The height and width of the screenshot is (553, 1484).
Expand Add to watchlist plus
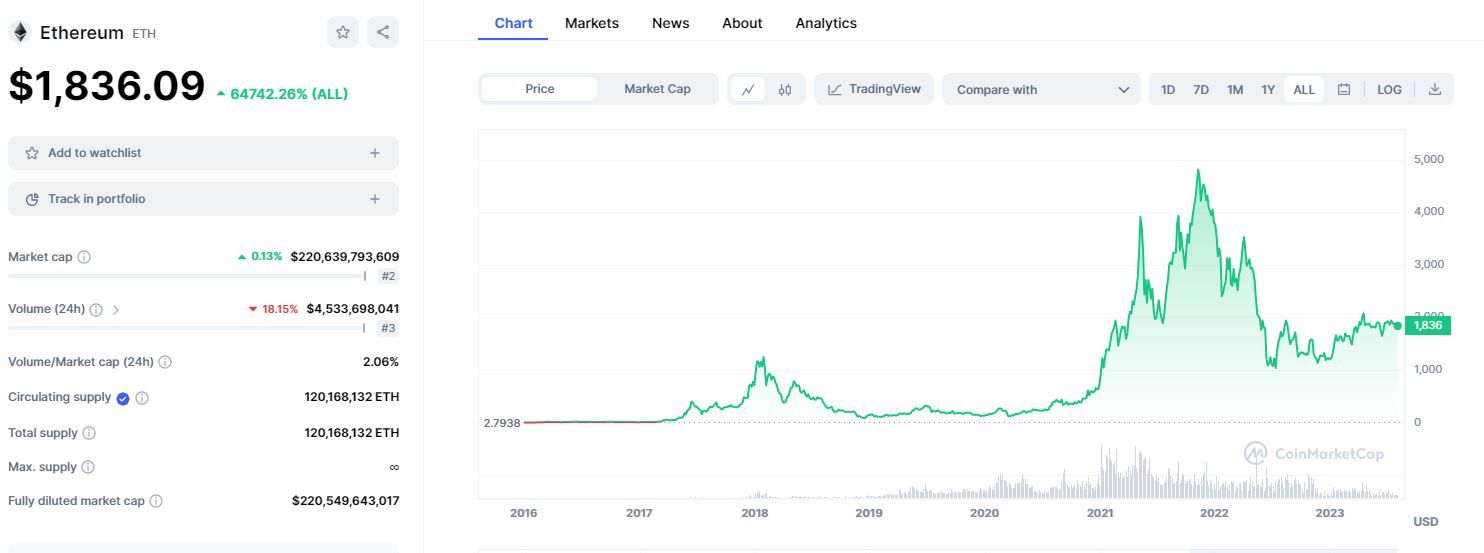click(375, 153)
